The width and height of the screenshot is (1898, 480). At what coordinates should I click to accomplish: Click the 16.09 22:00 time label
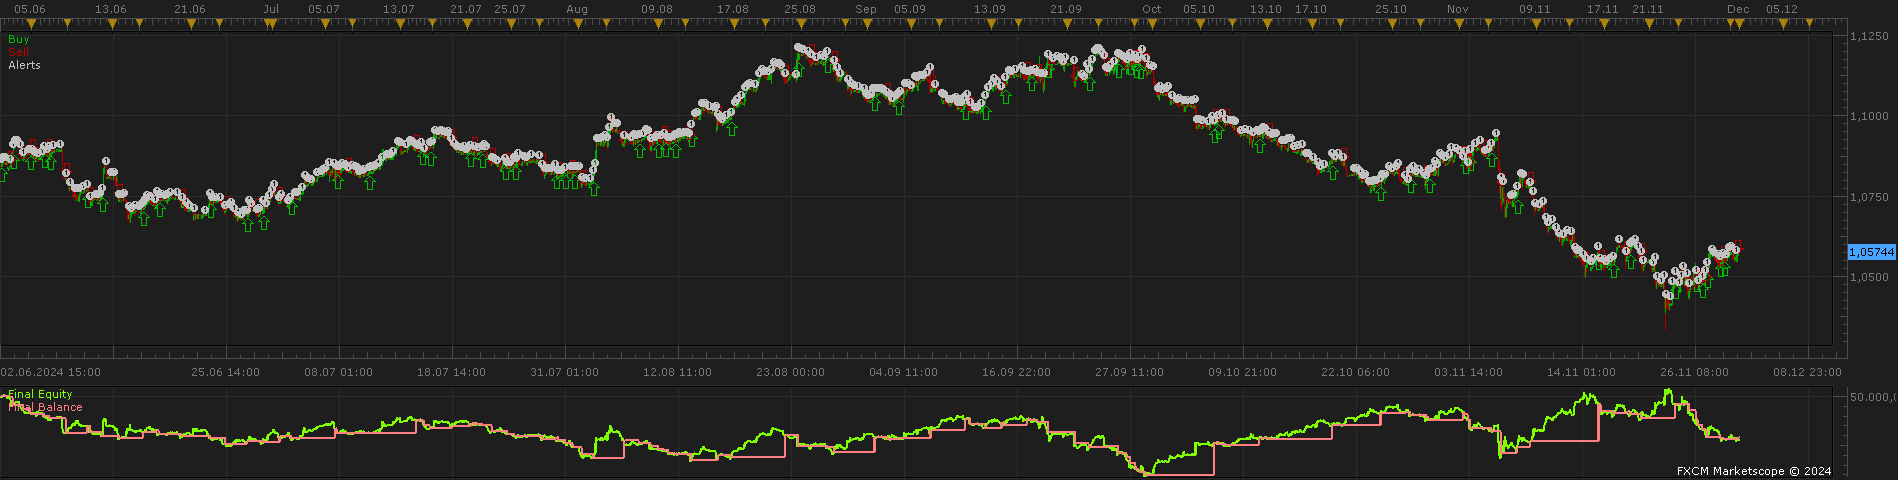[1016, 372]
